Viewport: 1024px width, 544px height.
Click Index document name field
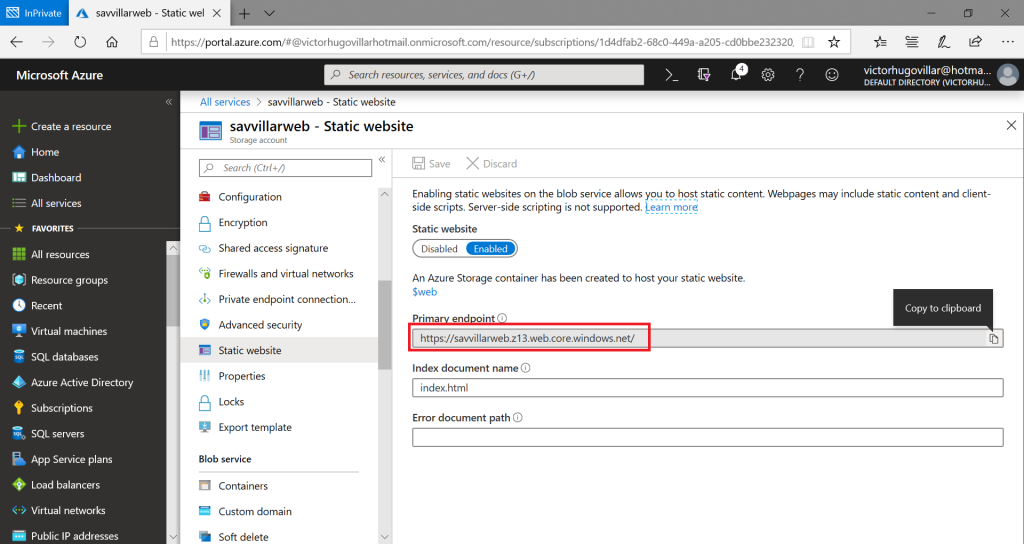707,387
